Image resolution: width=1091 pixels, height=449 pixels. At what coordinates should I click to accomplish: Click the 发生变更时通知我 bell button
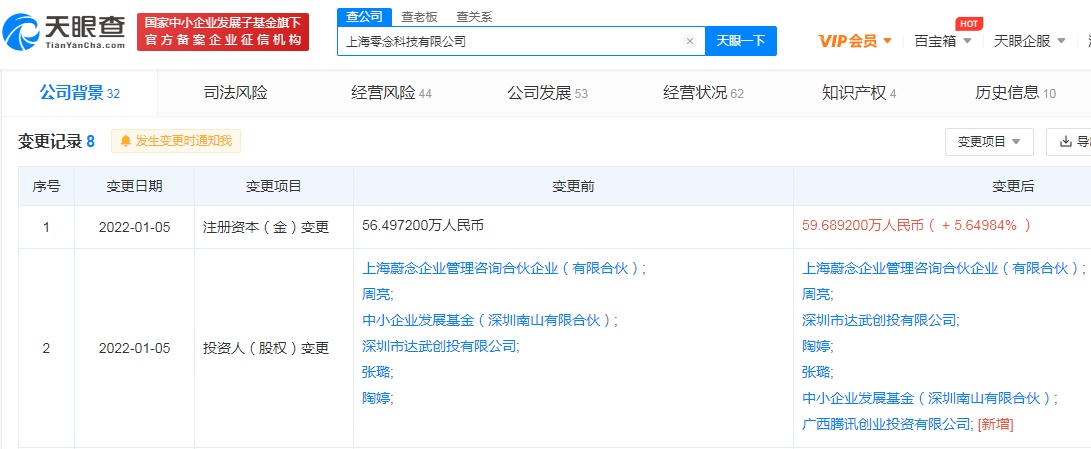coord(176,141)
